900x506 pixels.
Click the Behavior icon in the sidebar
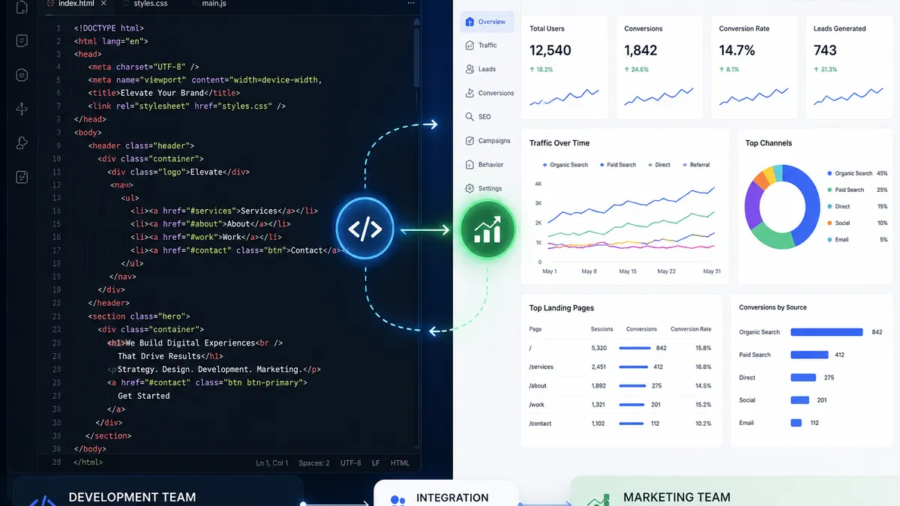[x=470, y=165]
